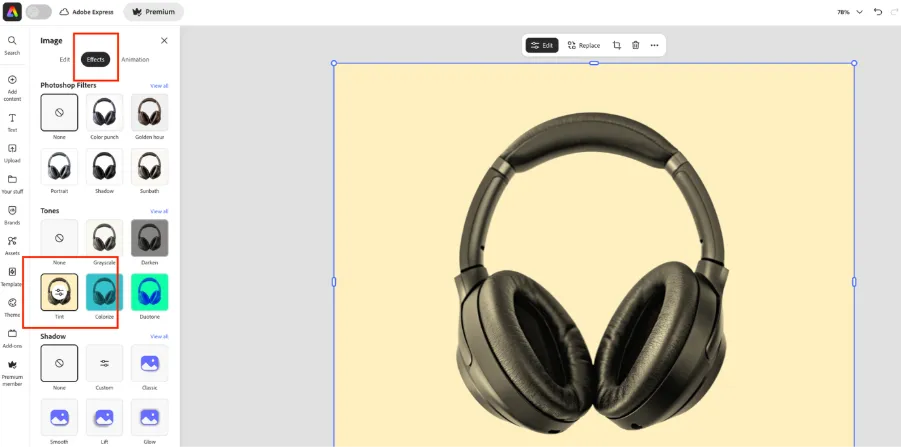Apply the Color punch filter
The image size is (901, 447).
coord(105,113)
